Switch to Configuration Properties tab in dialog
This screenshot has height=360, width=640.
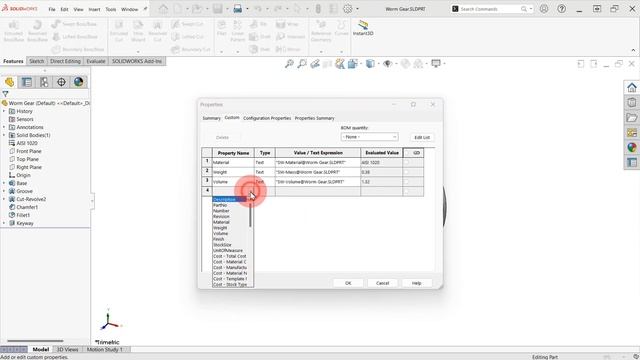pos(267,118)
